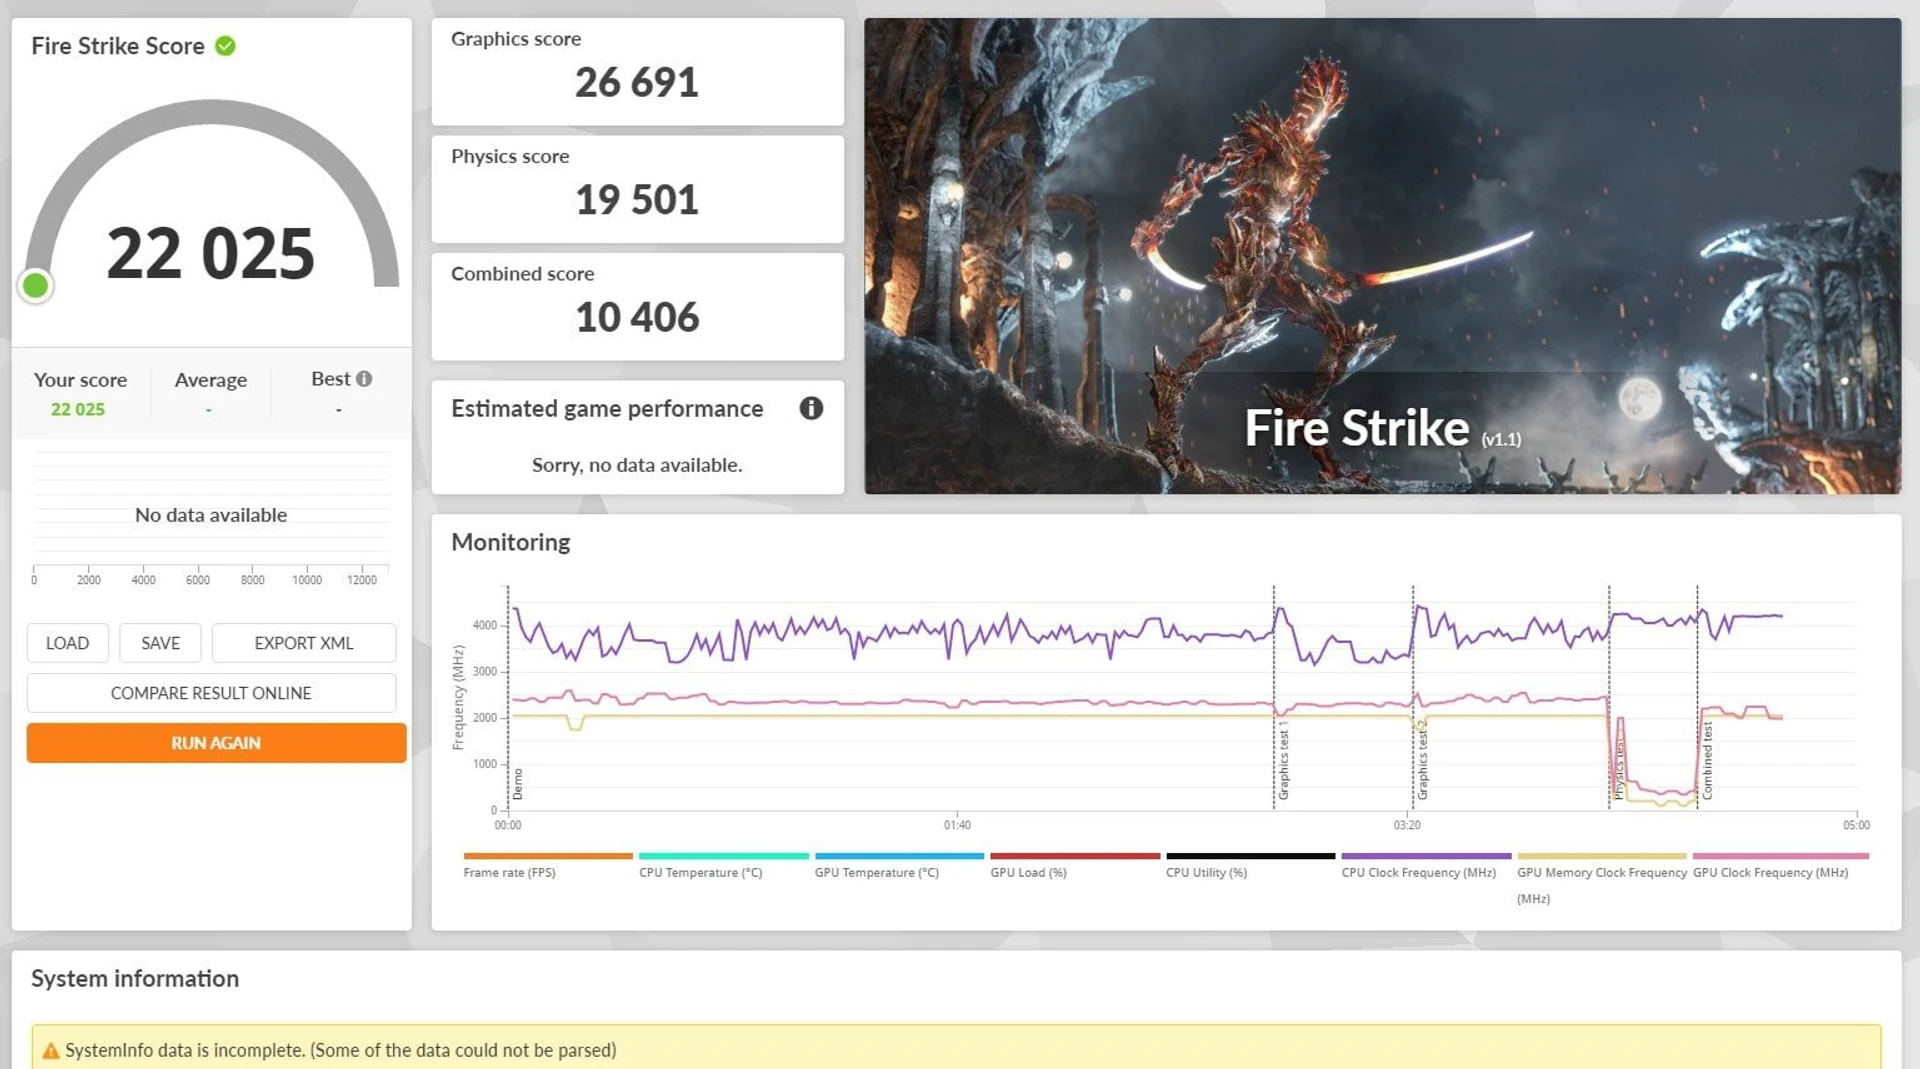1920x1069 pixels.
Task: Click the System information heading
Action: (135, 978)
